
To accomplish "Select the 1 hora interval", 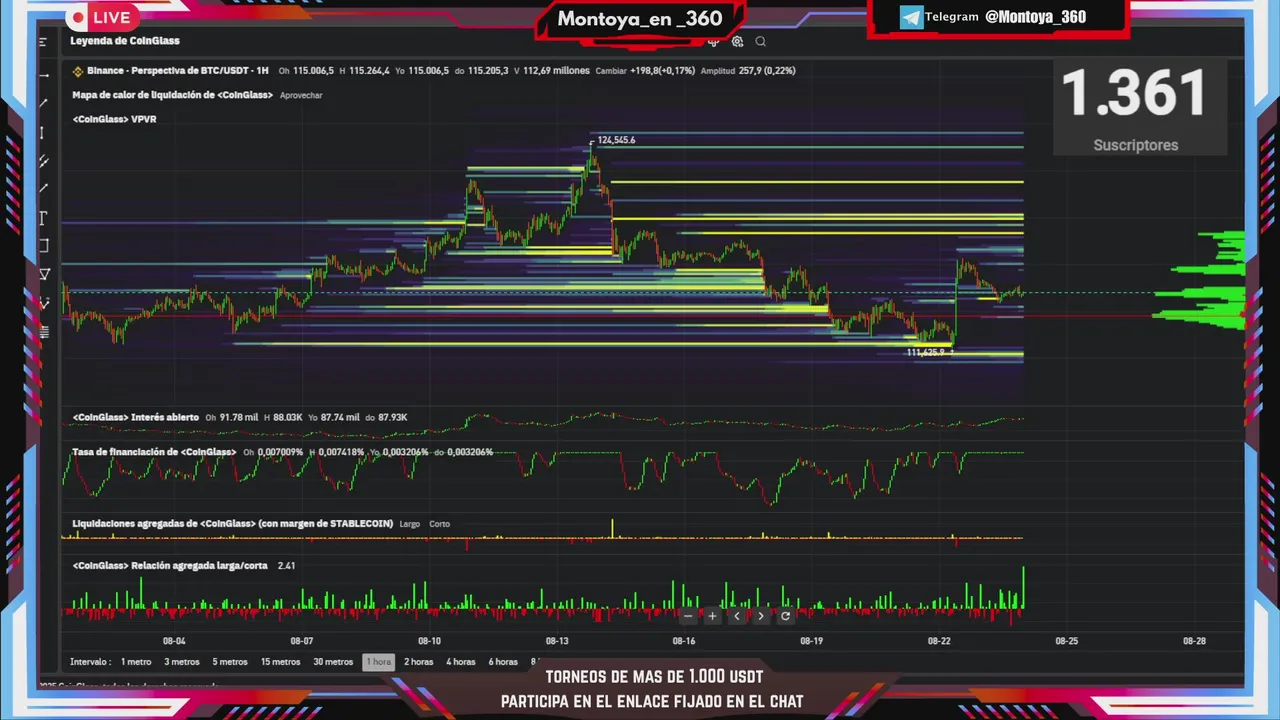I will point(379,662).
